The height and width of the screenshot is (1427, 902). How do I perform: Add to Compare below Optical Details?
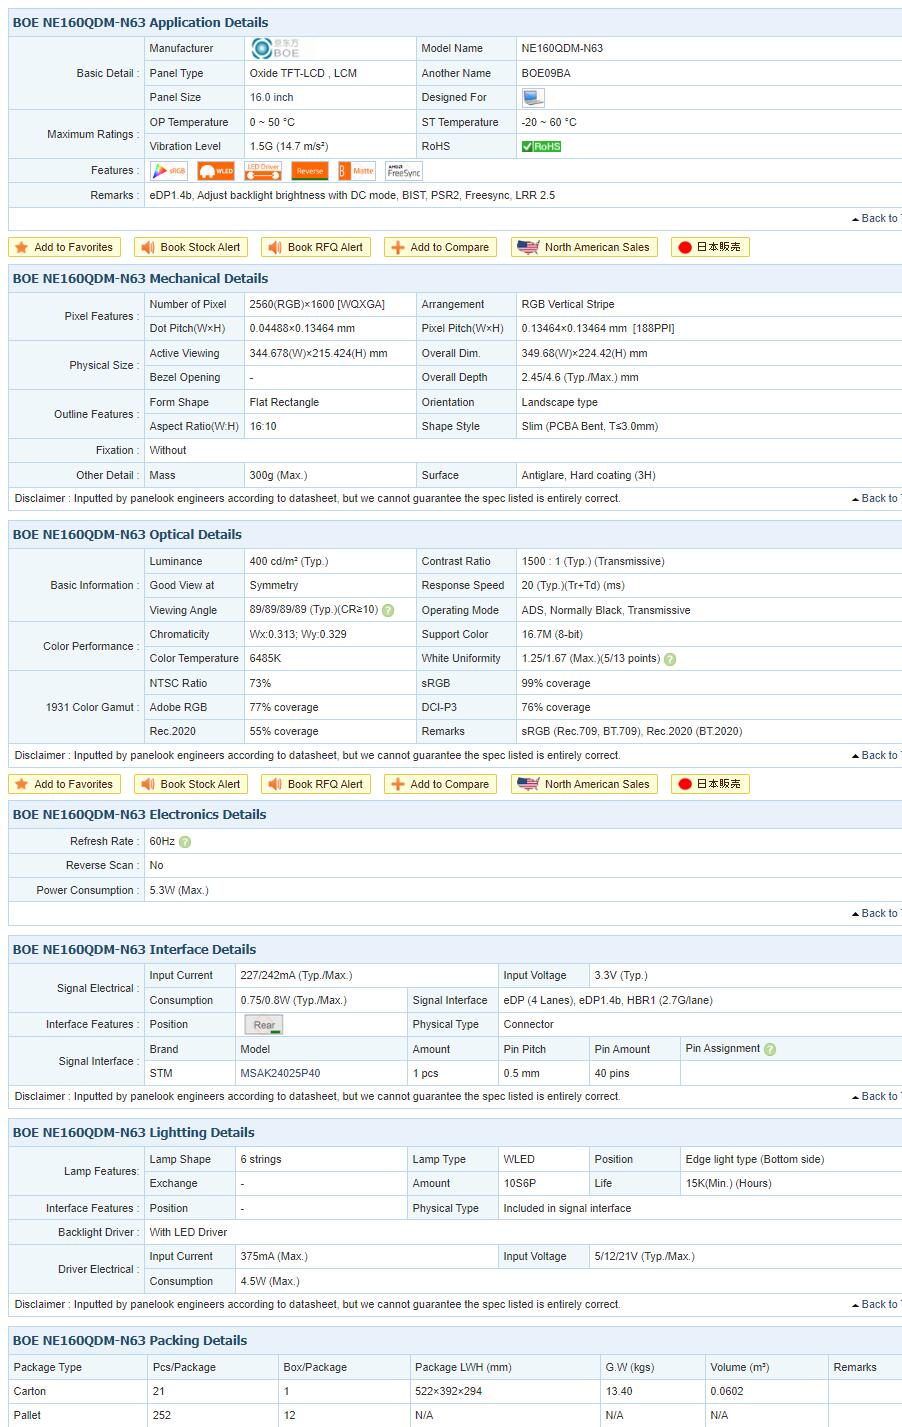[440, 784]
